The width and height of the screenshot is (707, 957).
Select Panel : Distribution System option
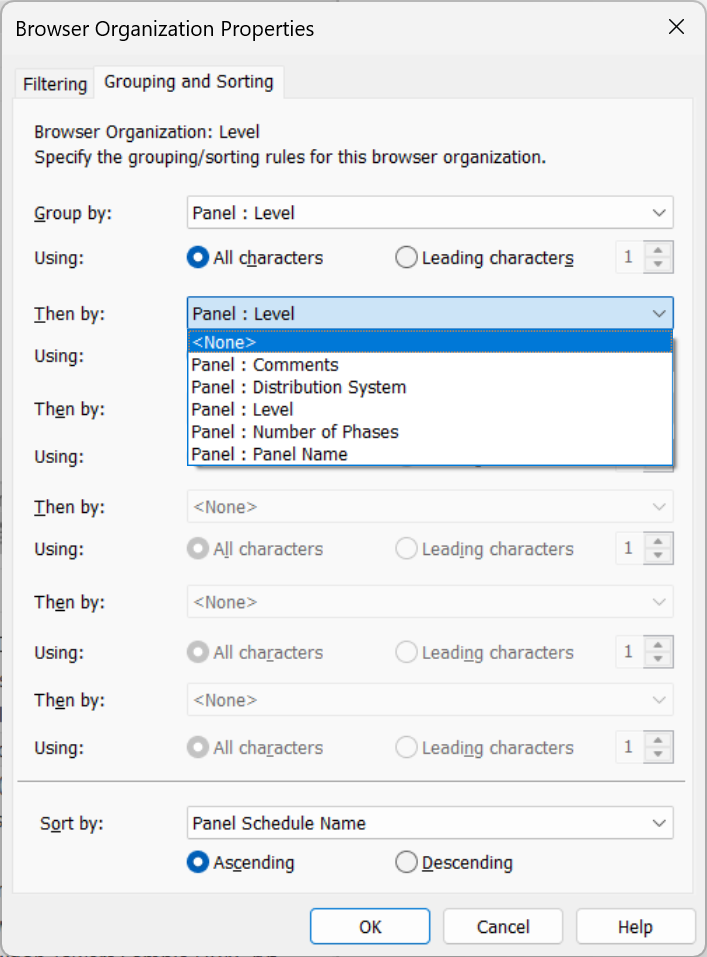pos(298,387)
